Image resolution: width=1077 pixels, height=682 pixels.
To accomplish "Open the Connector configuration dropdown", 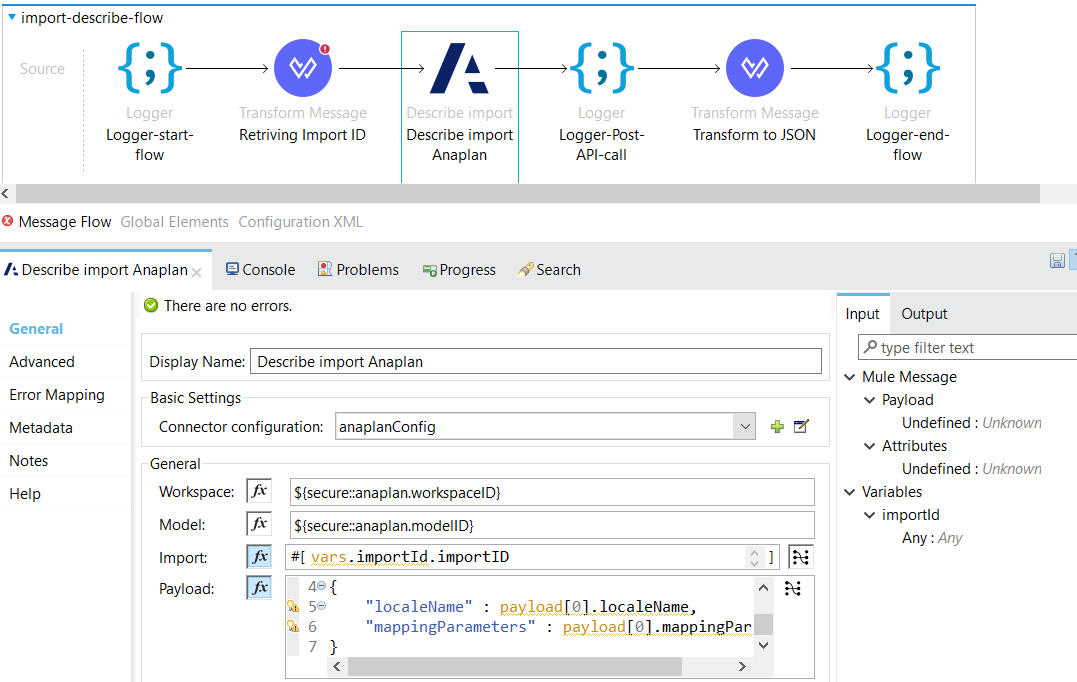I will (745, 427).
